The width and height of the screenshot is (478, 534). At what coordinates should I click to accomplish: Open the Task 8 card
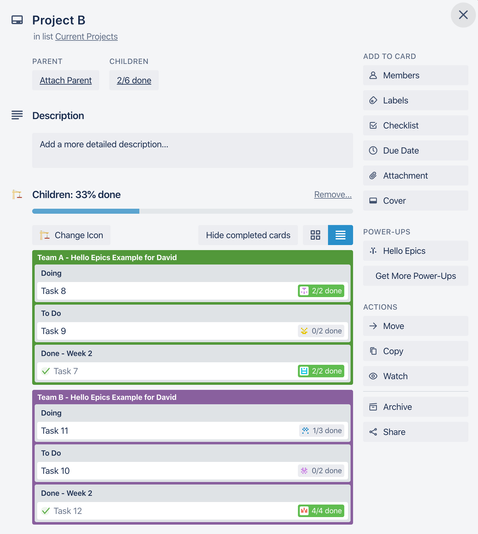[192, 291]
